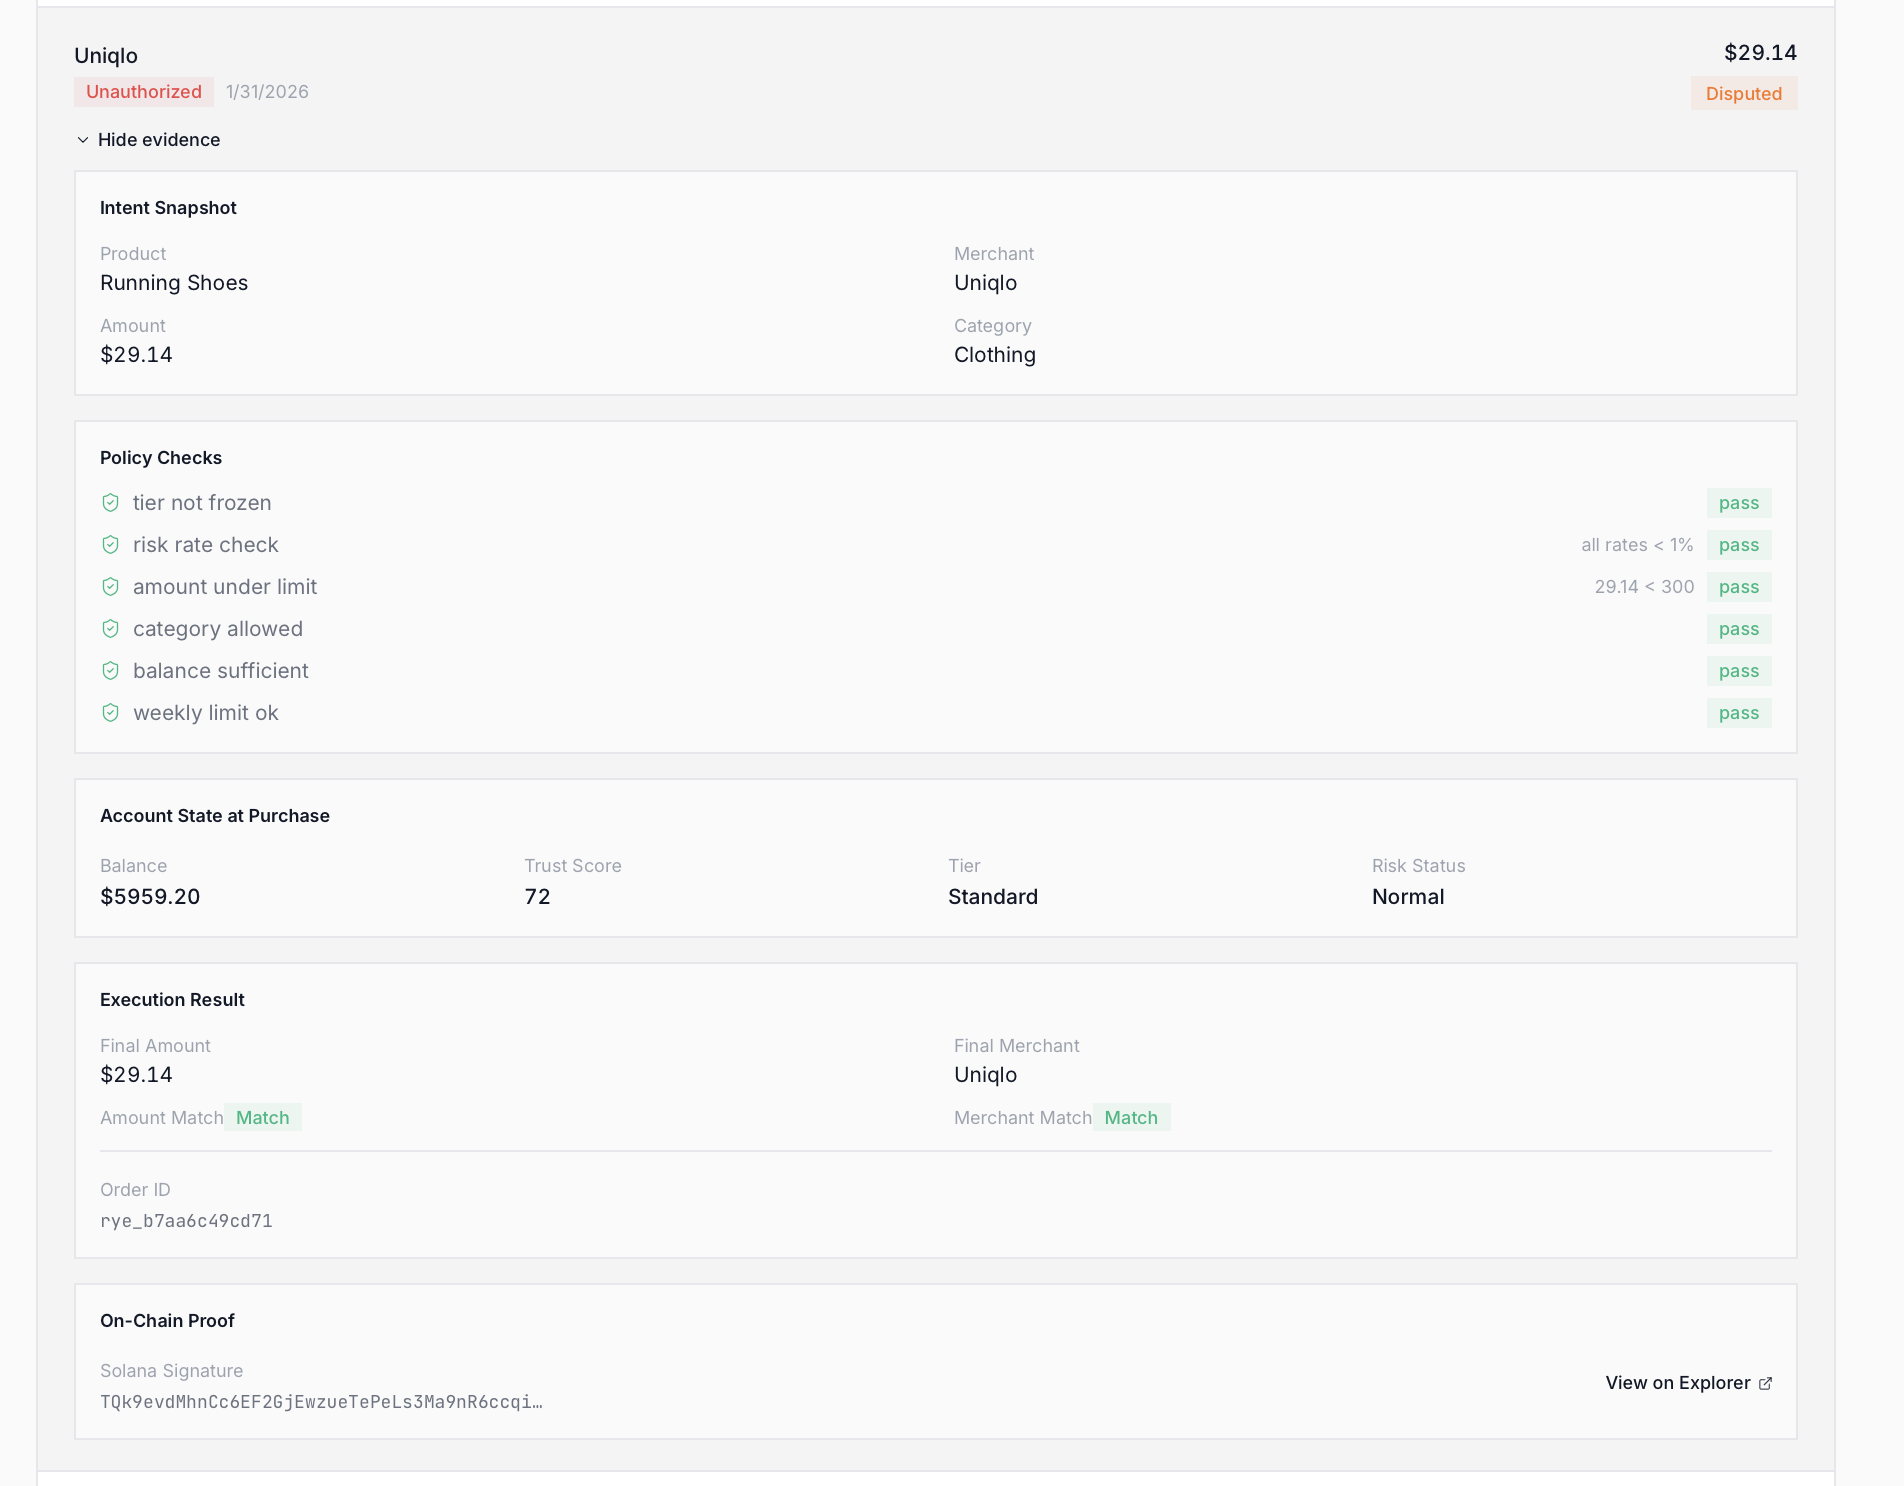Click the Final Amount value $29.14
The width and height of the screenshot is (1904, 1486).
click(x=136, y=1075)
